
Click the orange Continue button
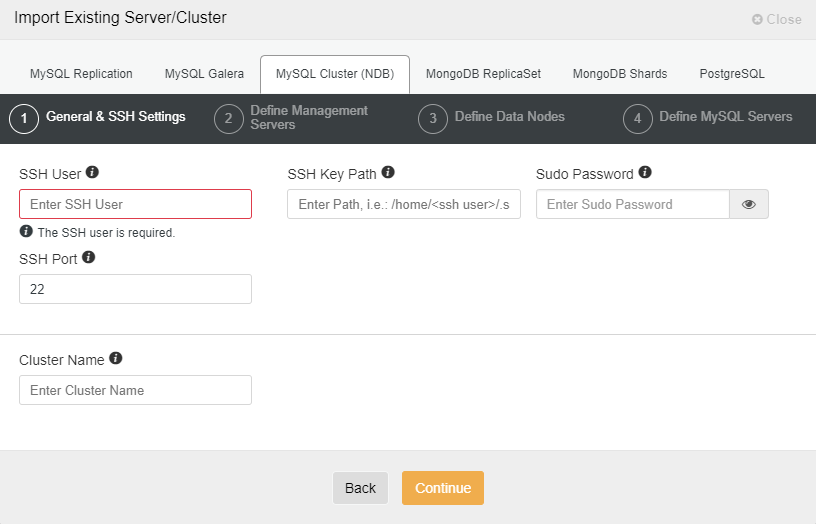[443, 488]
